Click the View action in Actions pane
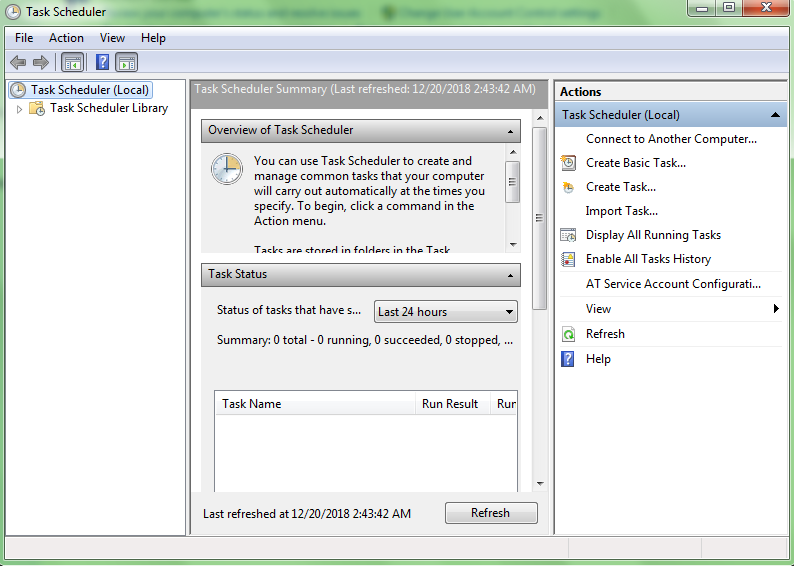This screenshot has height=566, width=794. click(x=598, y=309)
